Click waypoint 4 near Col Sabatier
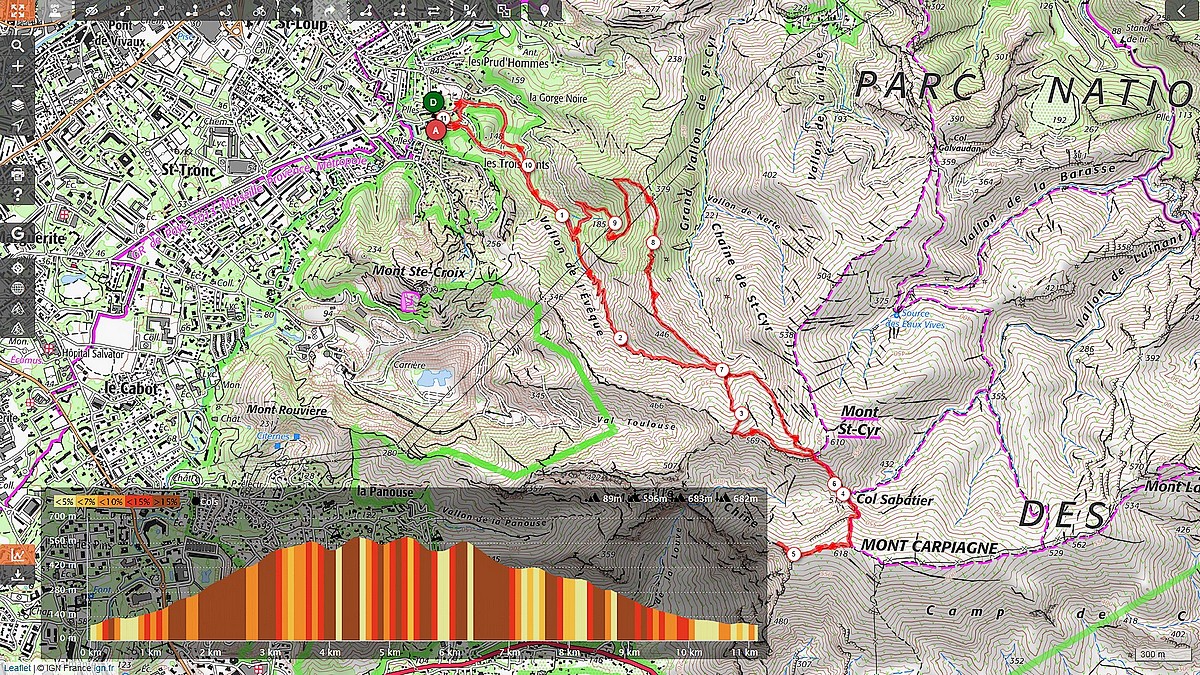Image resolution: width=1200 pixels, height=675 pixels. pos(844,493)
